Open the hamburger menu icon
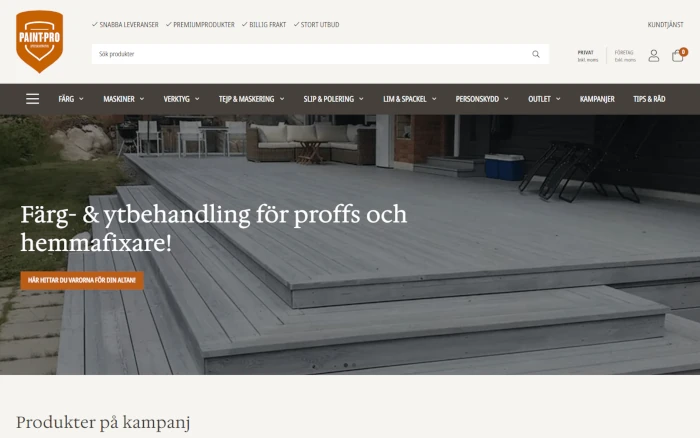Viewport: 700px width, 438px height. [x=32, y=99]
